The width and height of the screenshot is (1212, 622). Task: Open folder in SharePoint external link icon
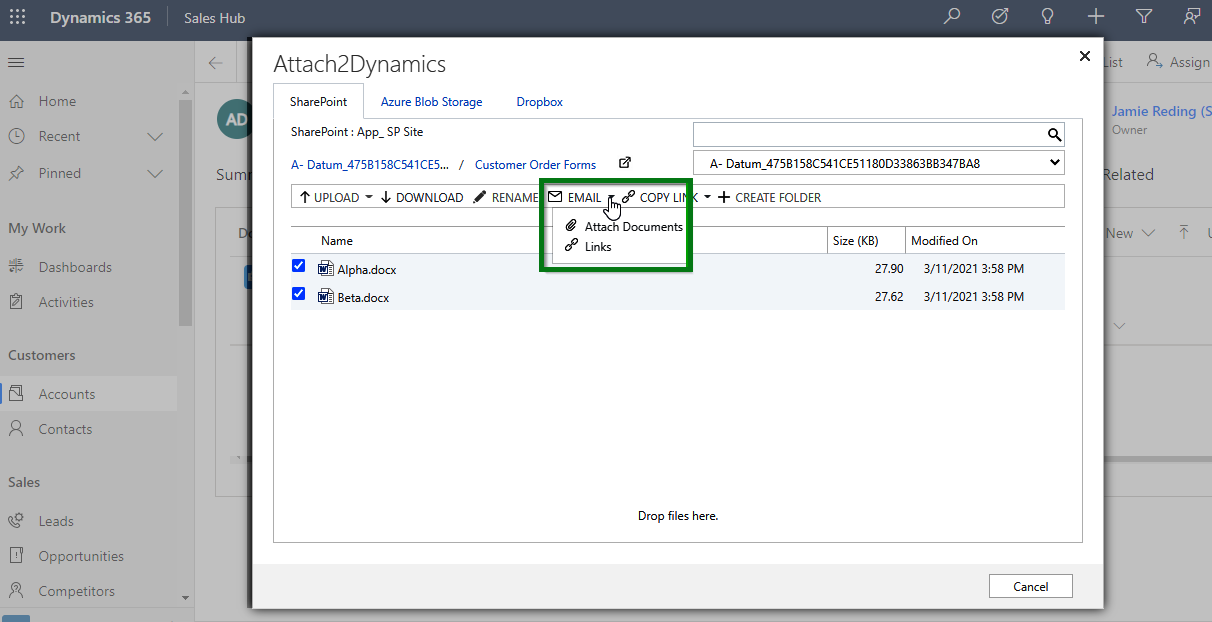pyautogui.click(x=625, y=163)
